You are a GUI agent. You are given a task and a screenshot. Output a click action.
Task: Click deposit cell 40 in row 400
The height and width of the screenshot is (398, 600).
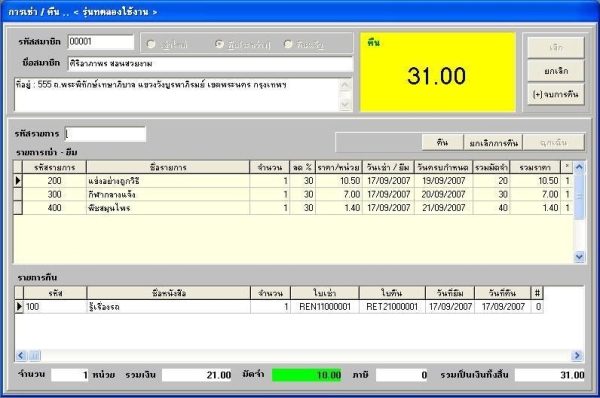(x=491, y=207)
